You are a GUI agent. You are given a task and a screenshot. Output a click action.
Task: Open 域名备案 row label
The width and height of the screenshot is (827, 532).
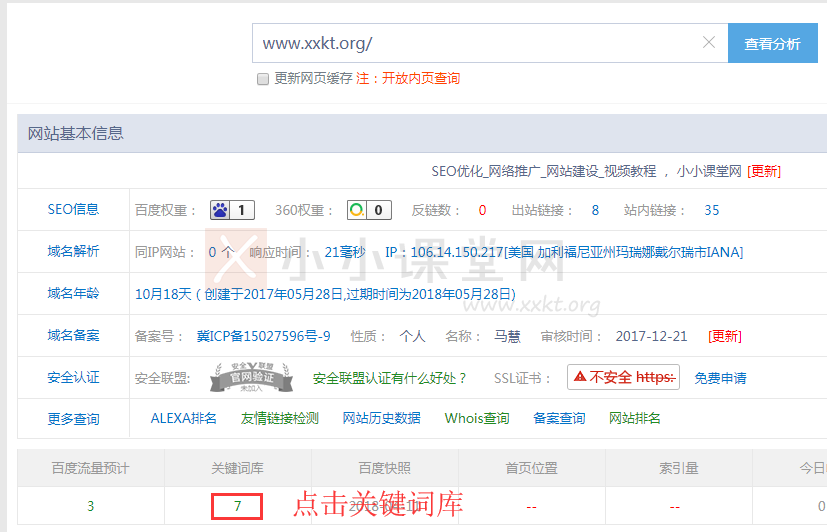tap(73, 336)
